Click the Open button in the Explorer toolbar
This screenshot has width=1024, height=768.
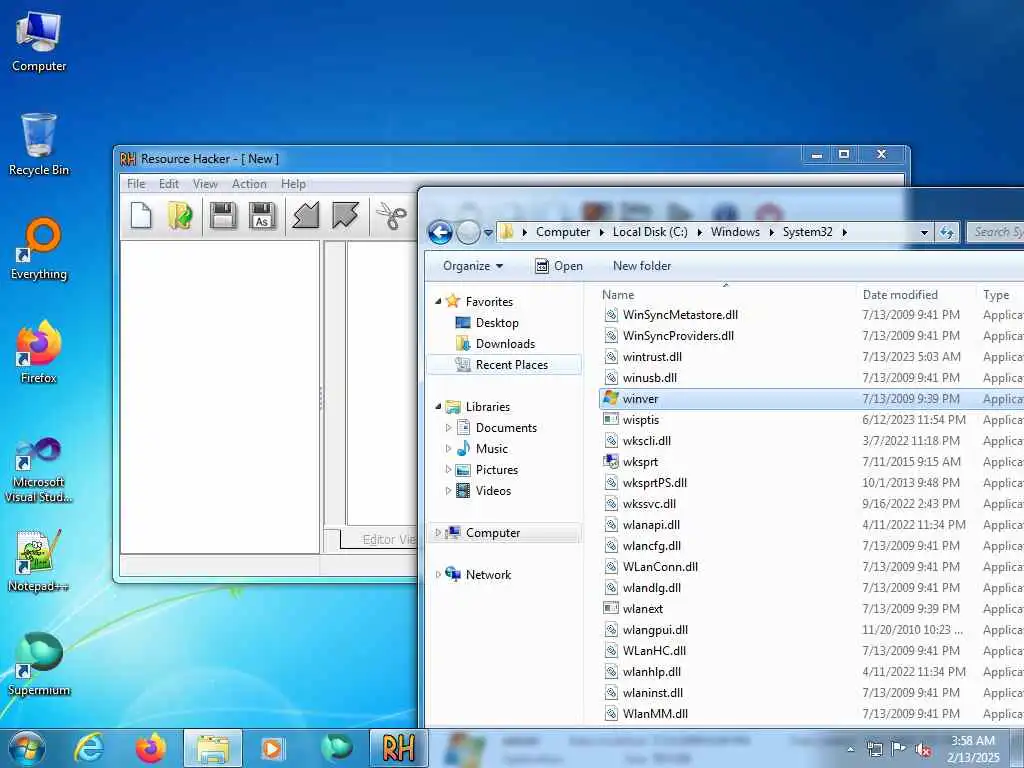[x=558, y=266]
